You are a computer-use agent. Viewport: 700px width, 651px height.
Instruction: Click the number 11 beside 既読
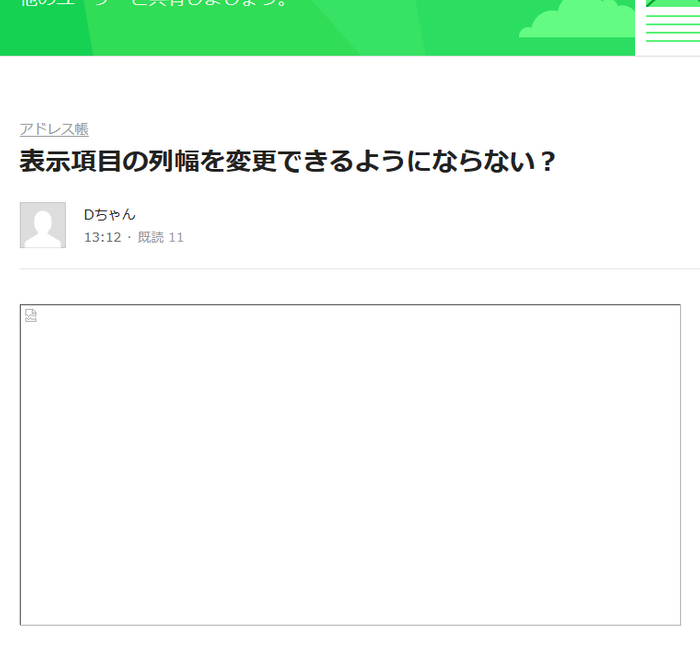176,237
